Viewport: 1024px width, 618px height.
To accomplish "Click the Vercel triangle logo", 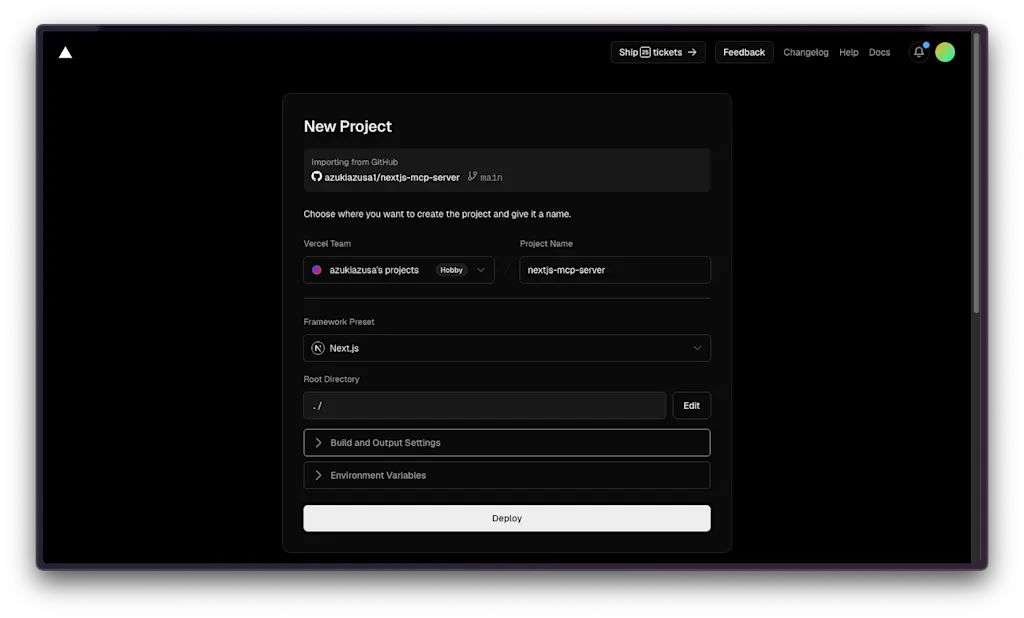I will (65, 53).
